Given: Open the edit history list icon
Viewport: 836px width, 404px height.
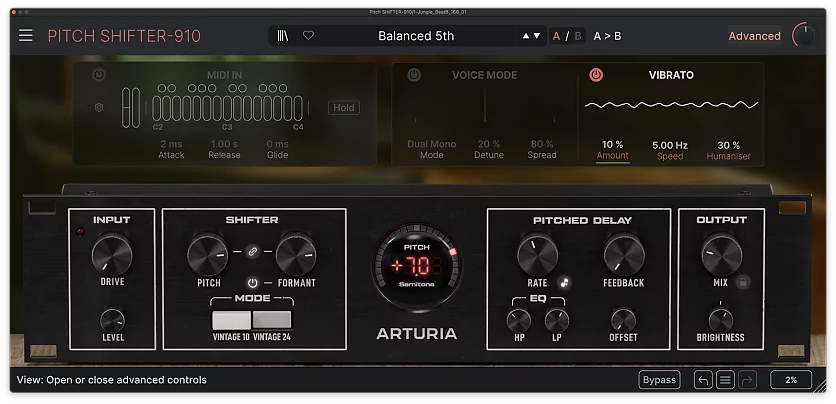Looking at the screenshot, I should point(725,380).
